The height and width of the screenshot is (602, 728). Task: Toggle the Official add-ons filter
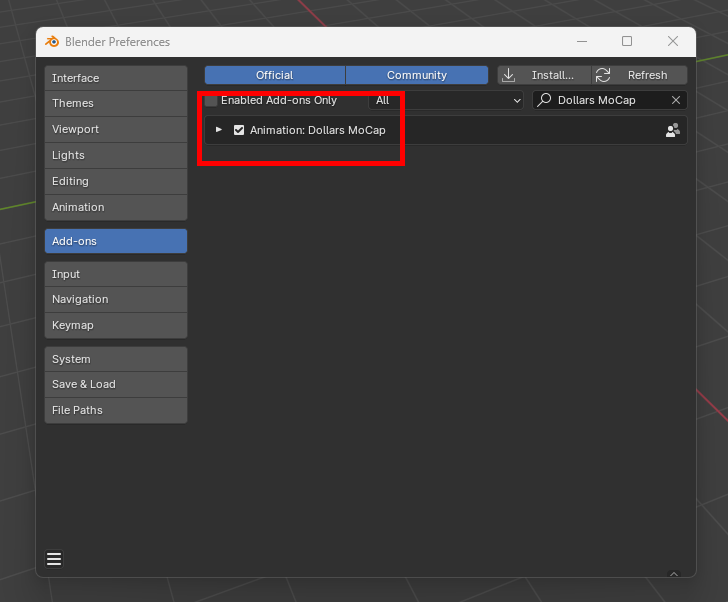(x=275, y=75)
